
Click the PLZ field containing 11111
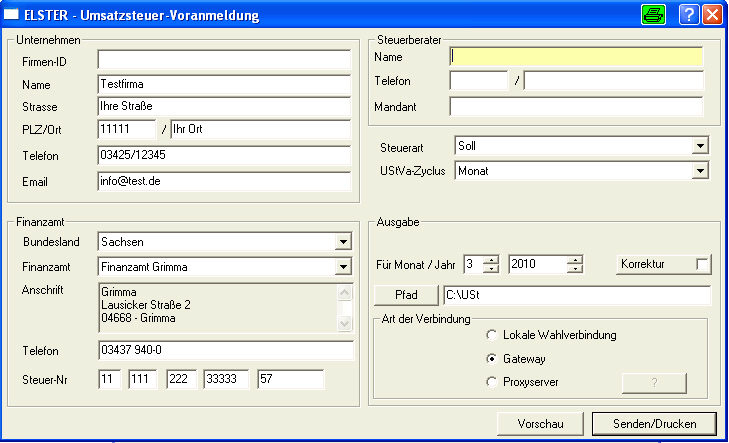127,129
